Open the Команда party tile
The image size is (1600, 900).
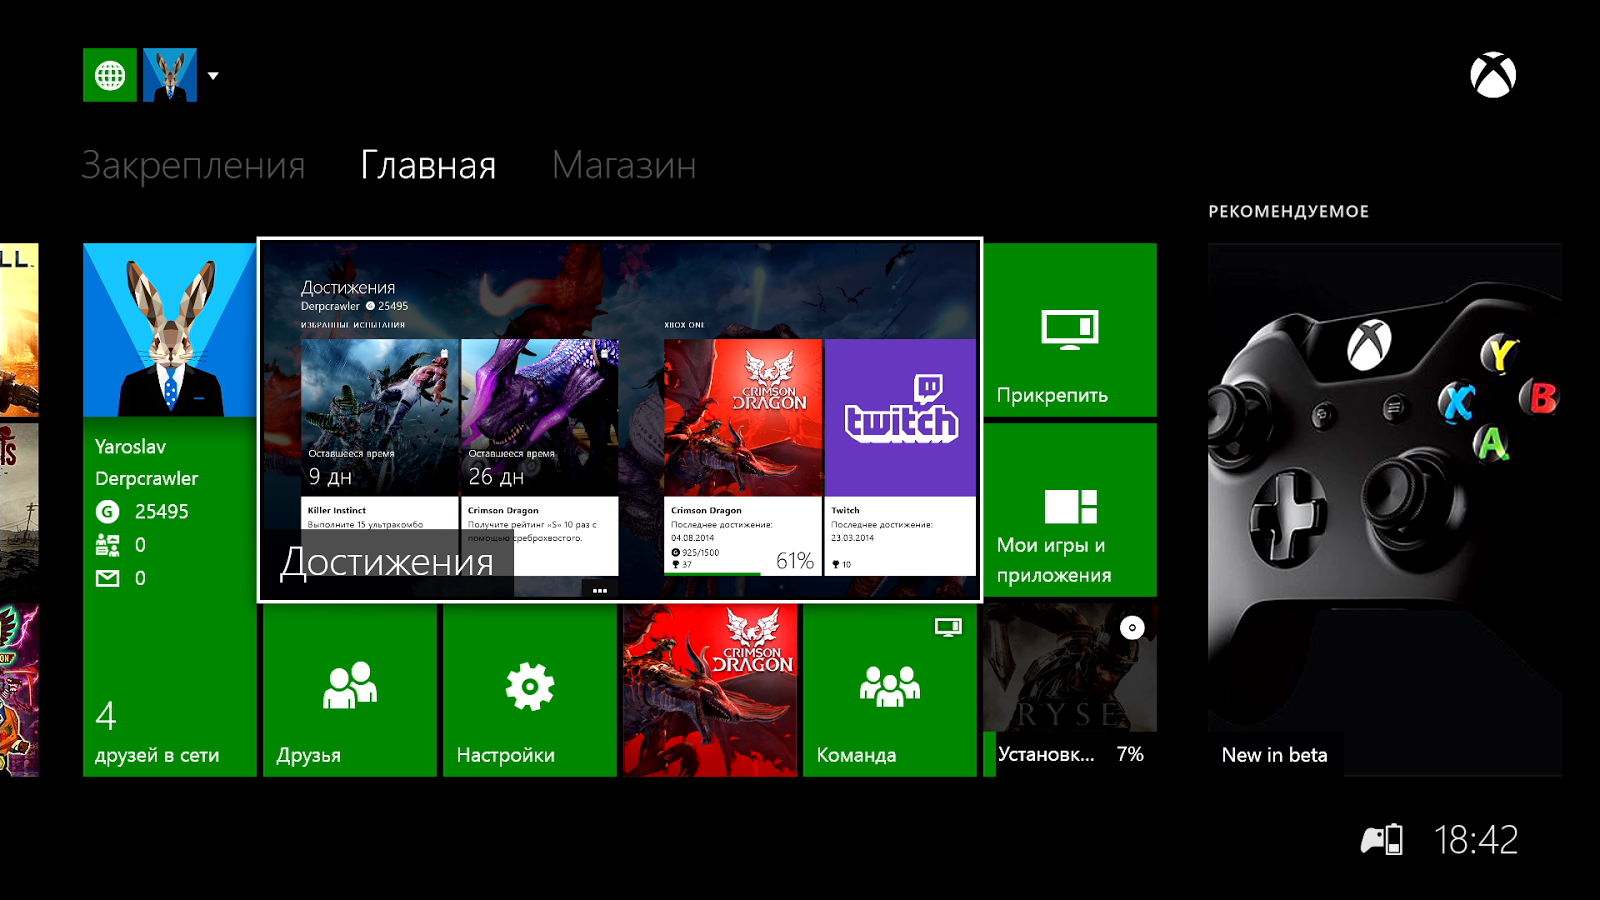(x=890, y=690)
